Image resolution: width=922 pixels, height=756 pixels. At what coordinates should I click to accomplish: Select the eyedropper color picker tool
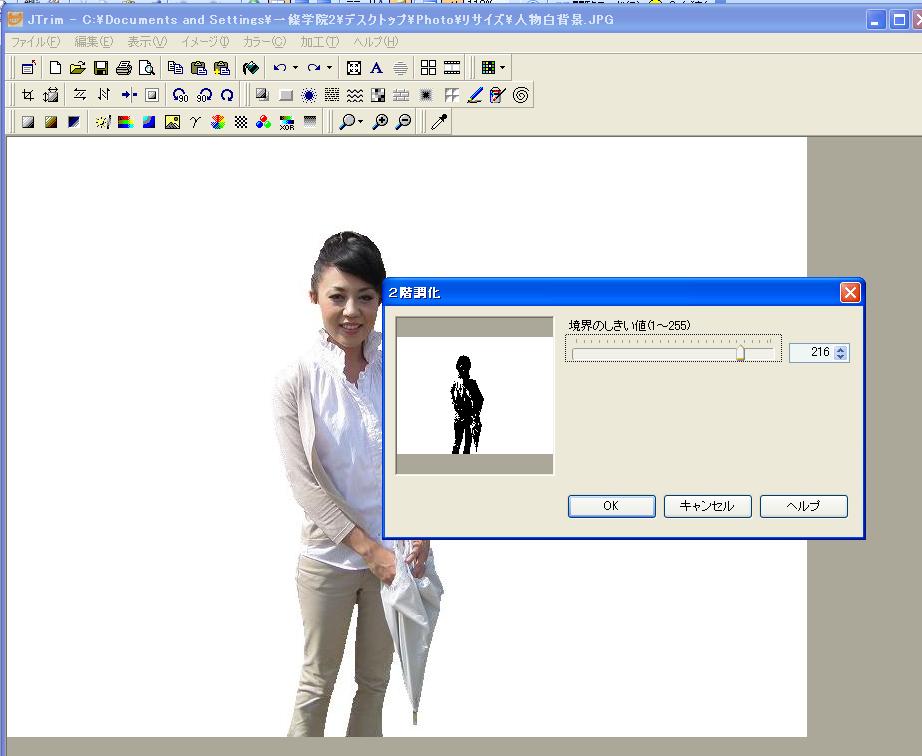[x=439, y=122]
